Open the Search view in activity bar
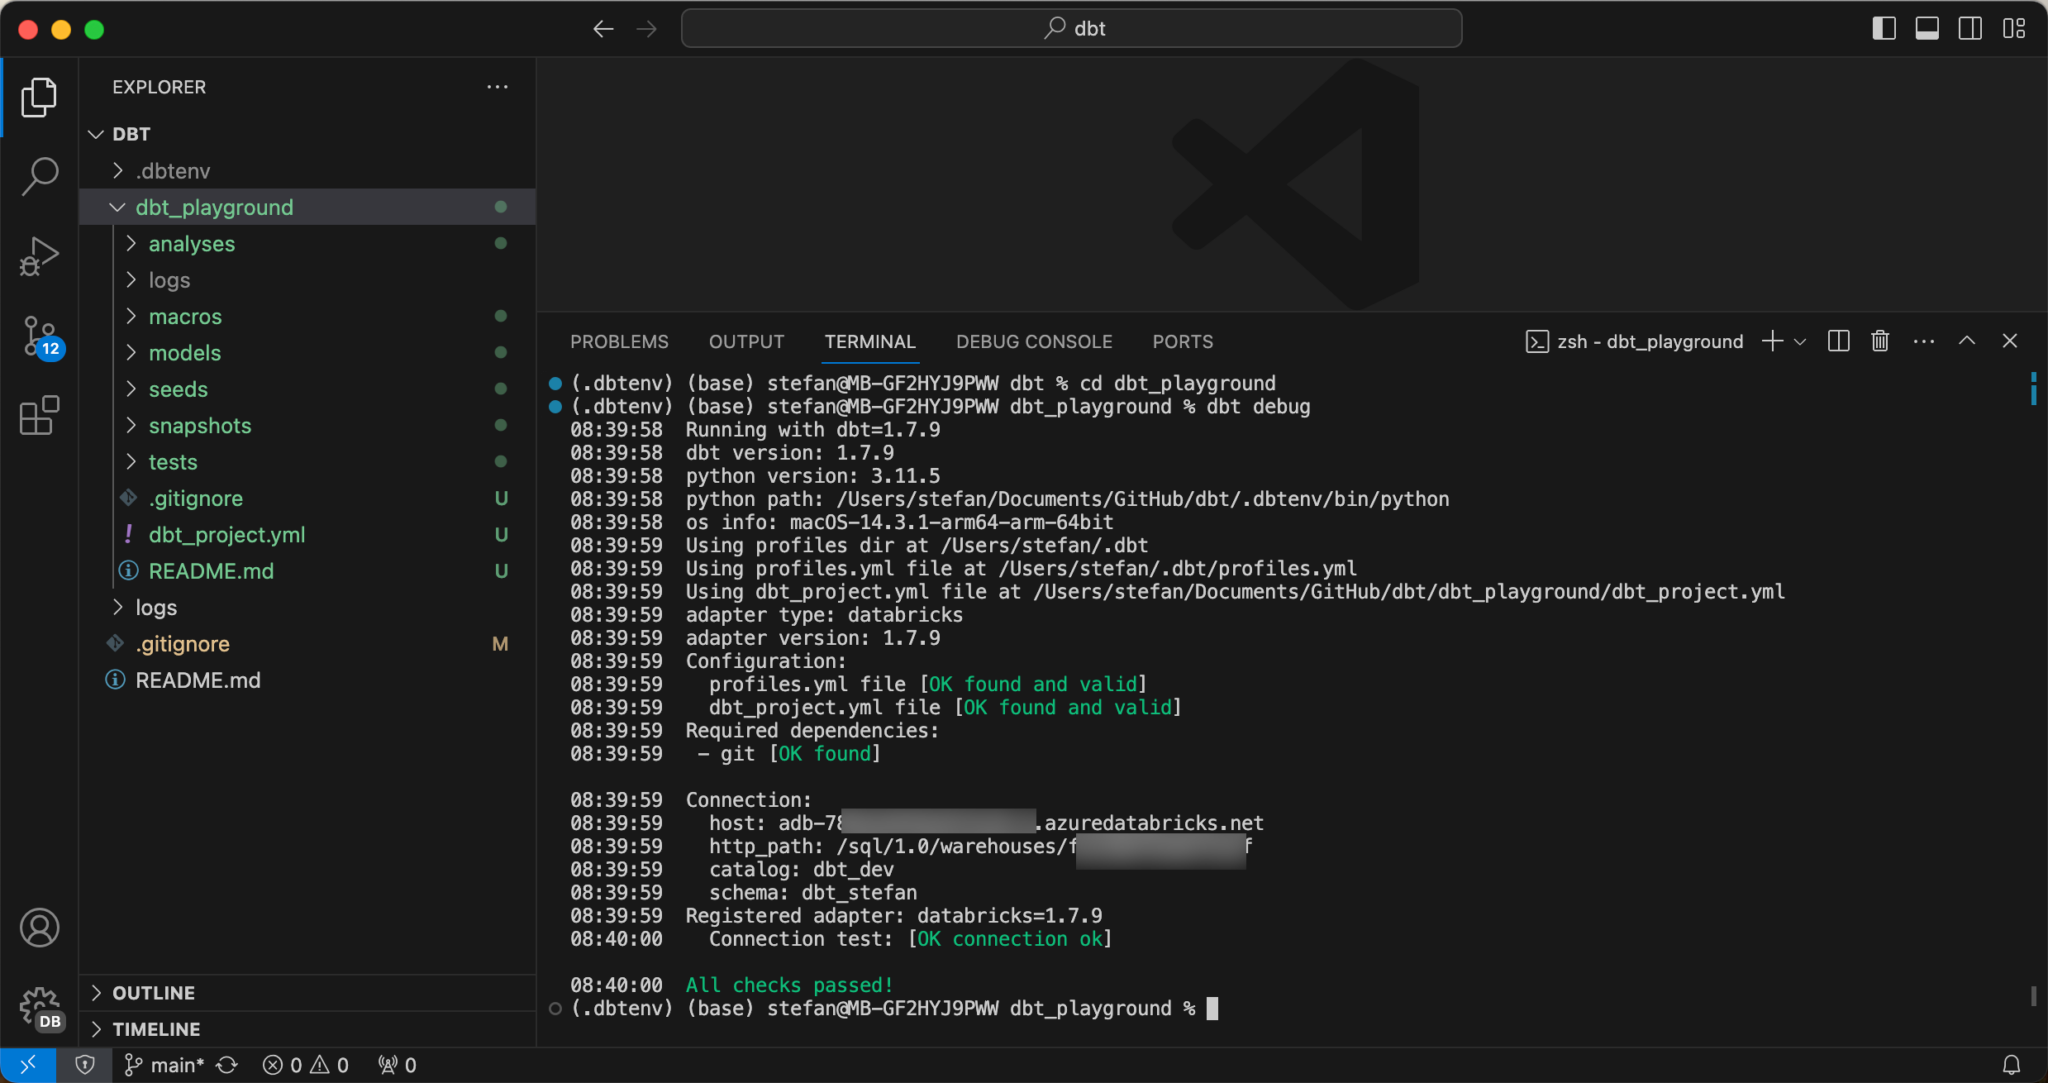This screenshot has height=1083, width=2048. [x=40, y=176]
